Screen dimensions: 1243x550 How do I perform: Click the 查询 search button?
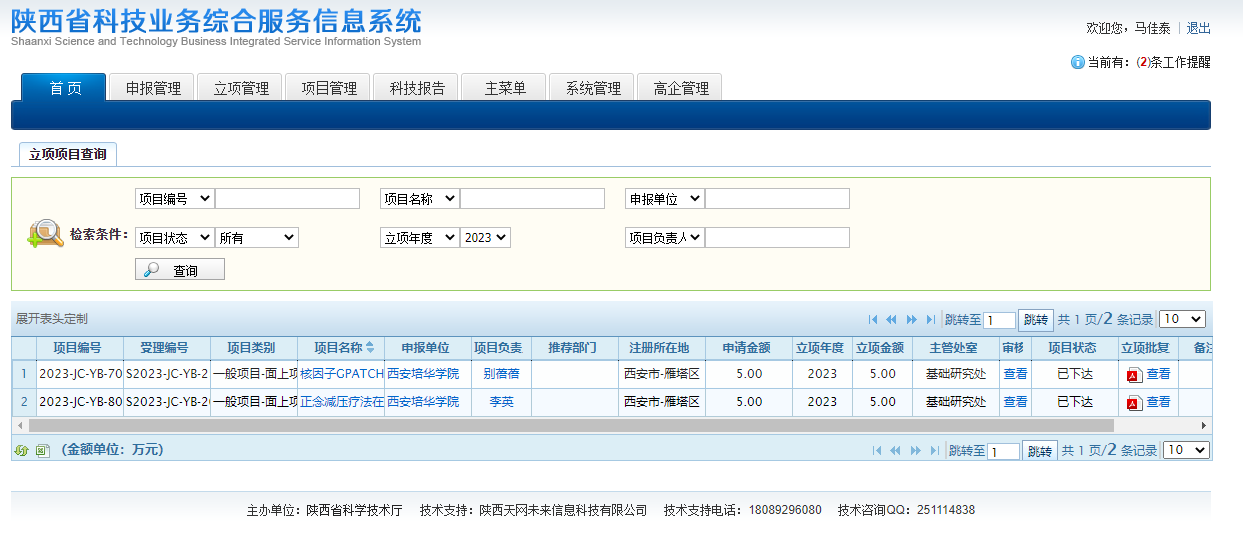(180, 270)
